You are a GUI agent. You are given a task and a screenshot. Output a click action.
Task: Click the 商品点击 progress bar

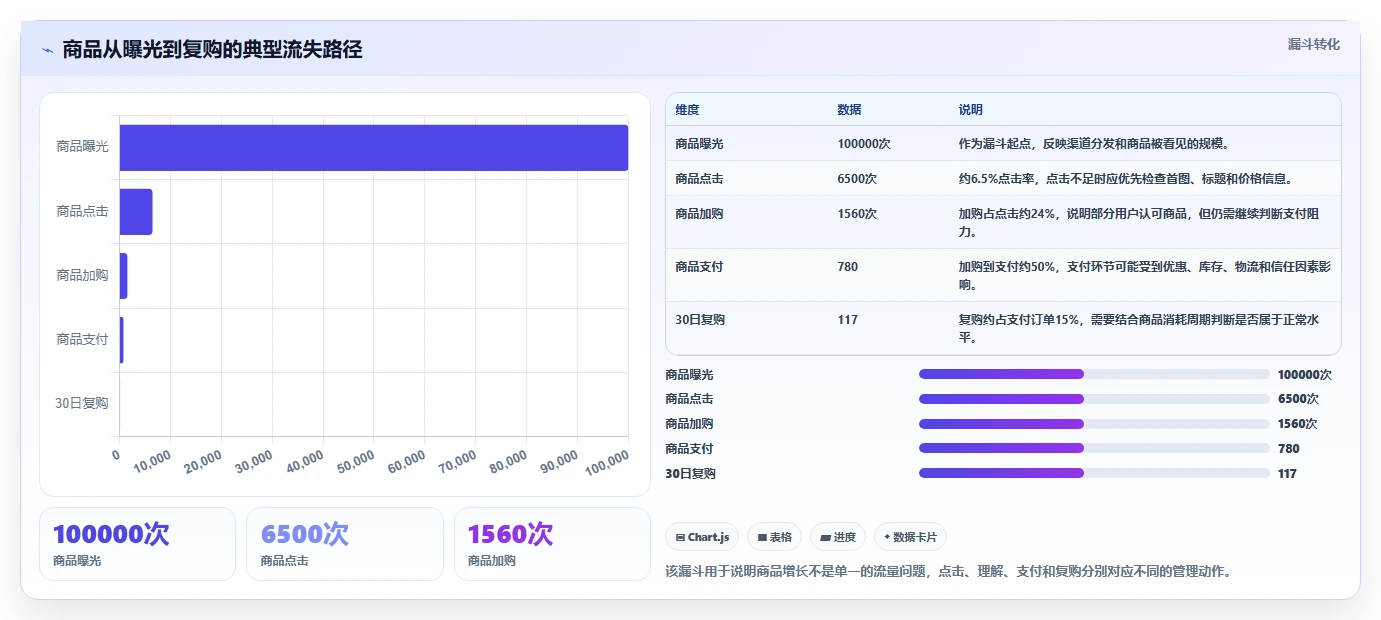(1094, 399)
